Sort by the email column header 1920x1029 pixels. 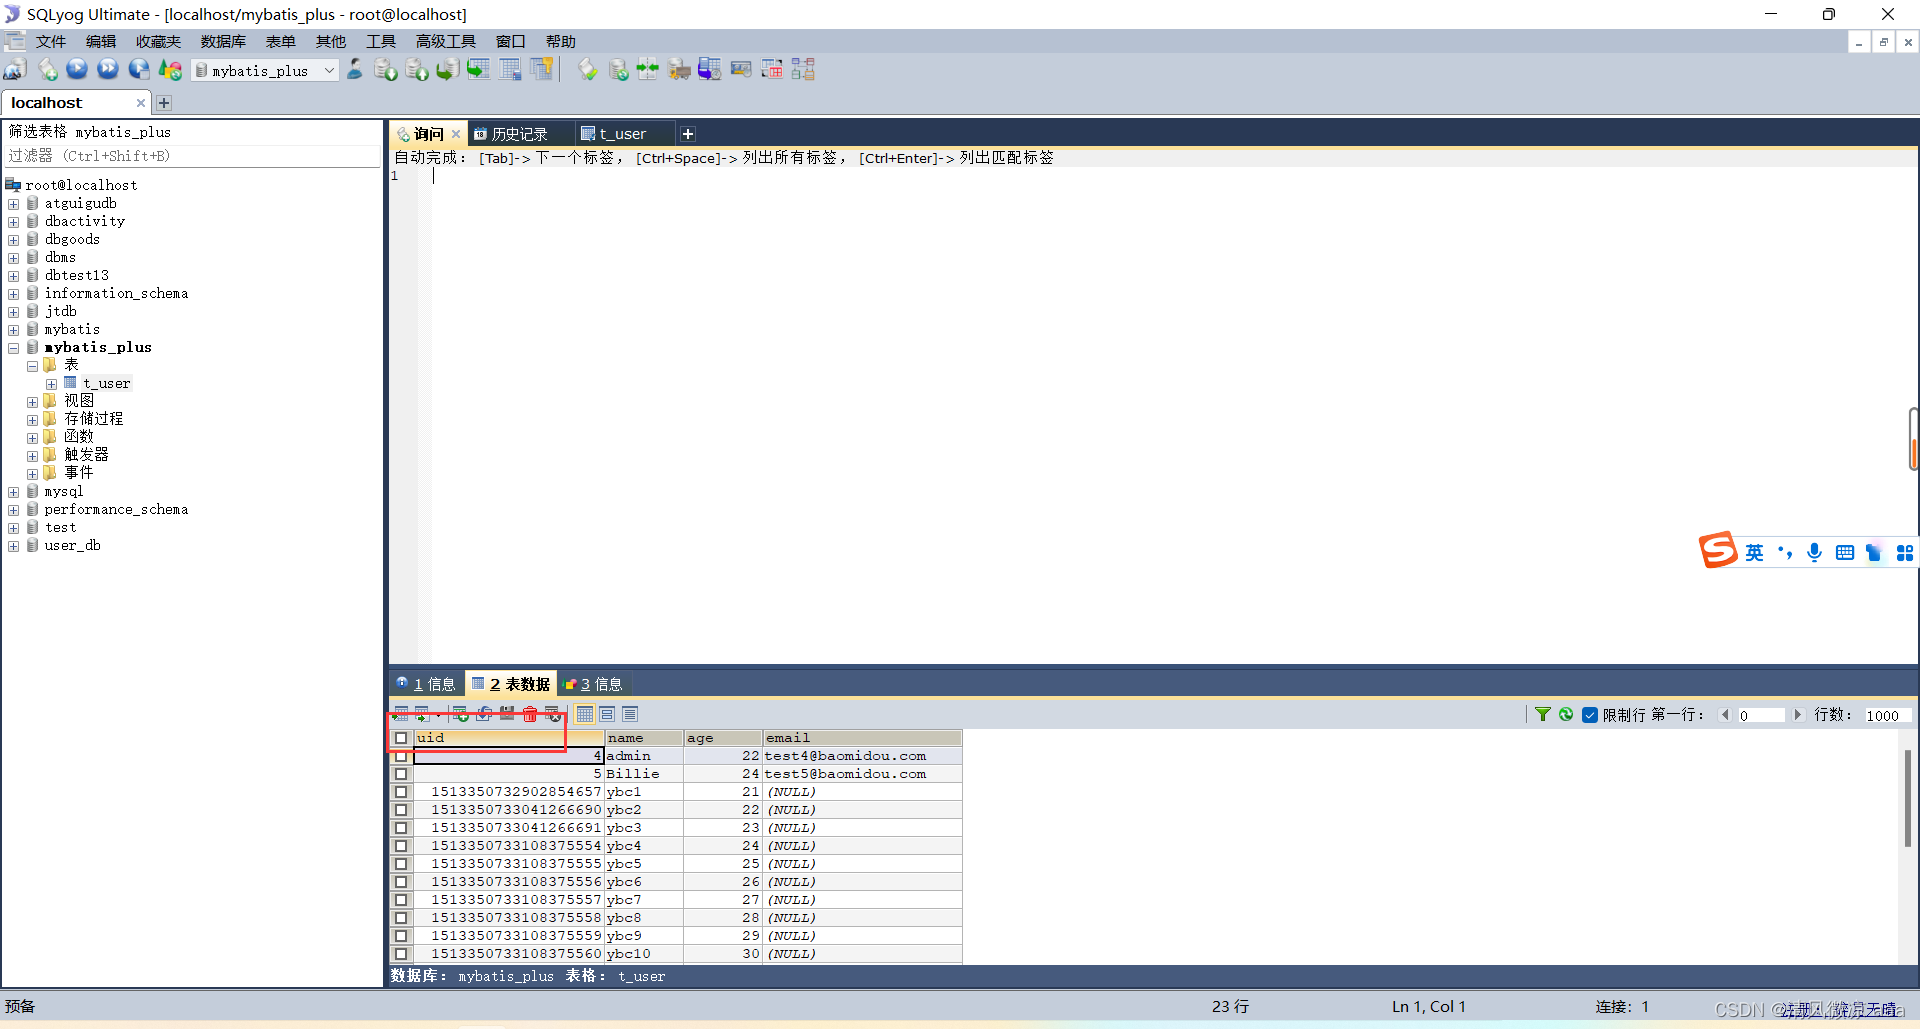(x=862, y=738)
